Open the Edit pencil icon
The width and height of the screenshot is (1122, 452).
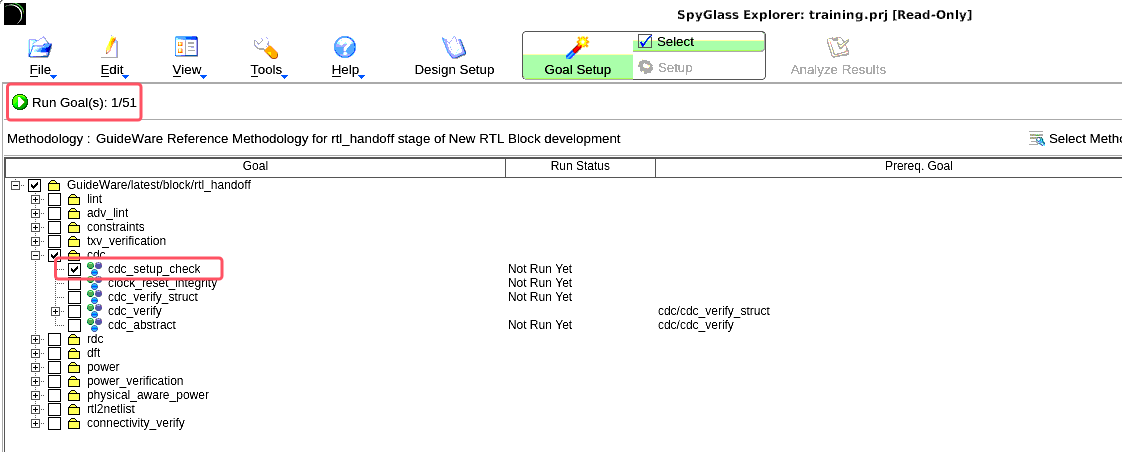[109, 47]
